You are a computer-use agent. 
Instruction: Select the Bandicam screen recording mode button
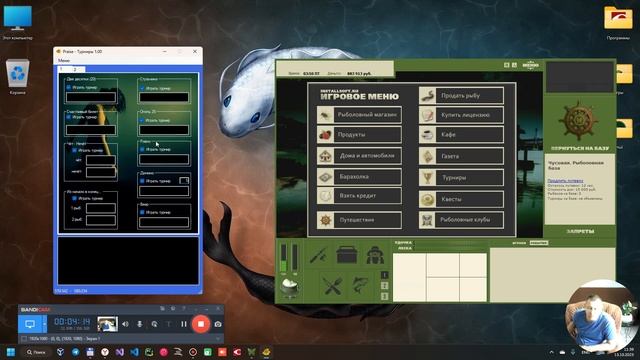click(30, 324)
